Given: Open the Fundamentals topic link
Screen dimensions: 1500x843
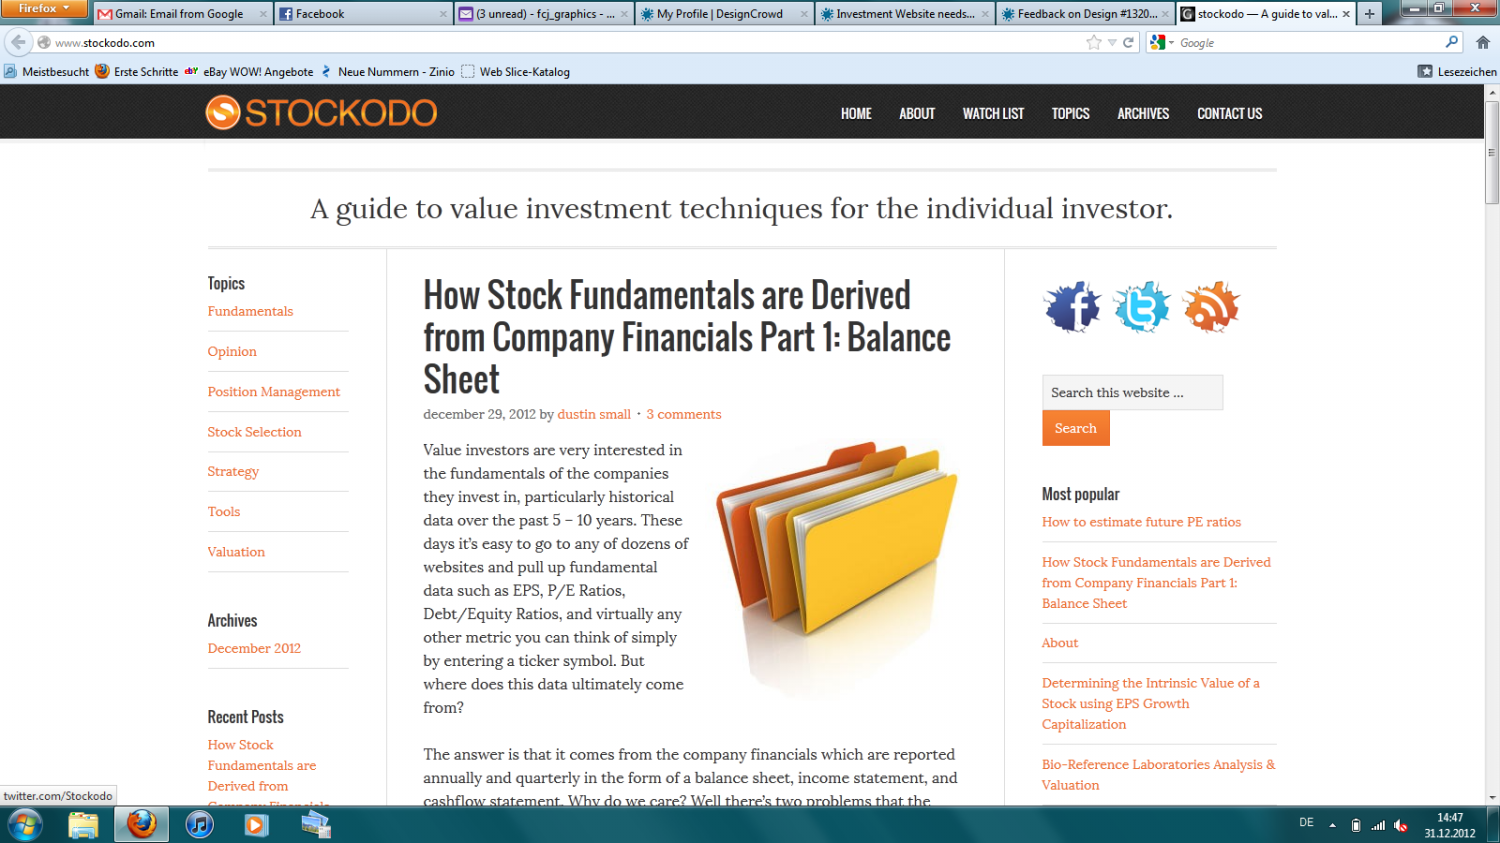Looking at the screenshot, I should click(x=250, y=311).
